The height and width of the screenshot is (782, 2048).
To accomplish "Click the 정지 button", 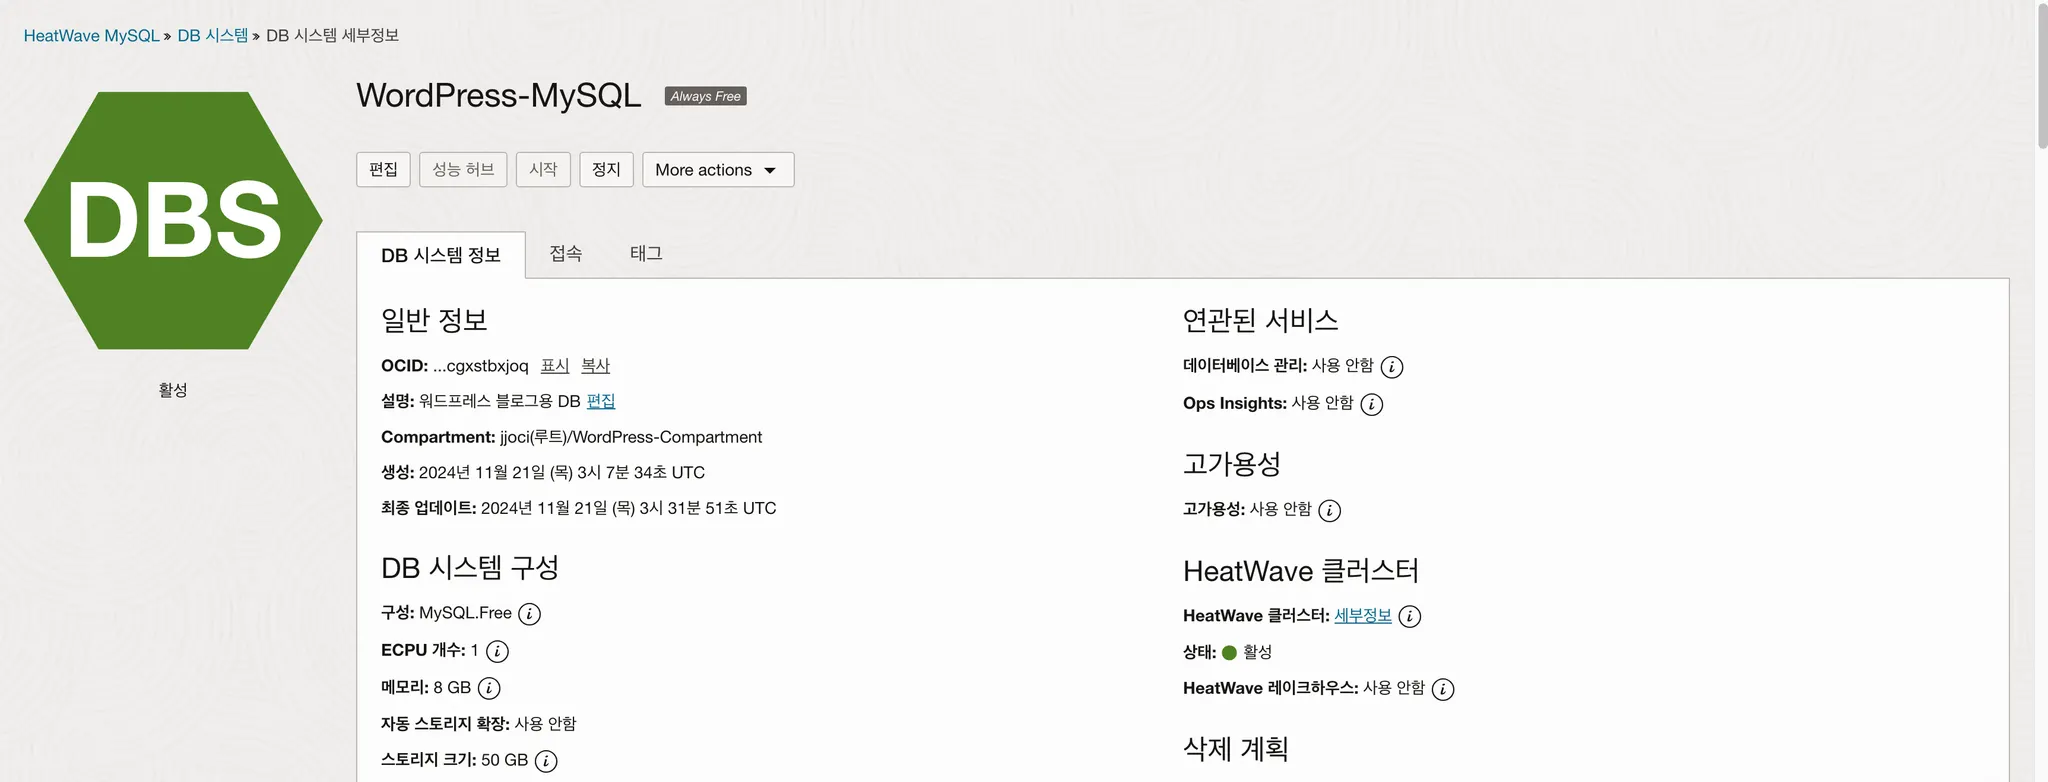I will [606, 170].
